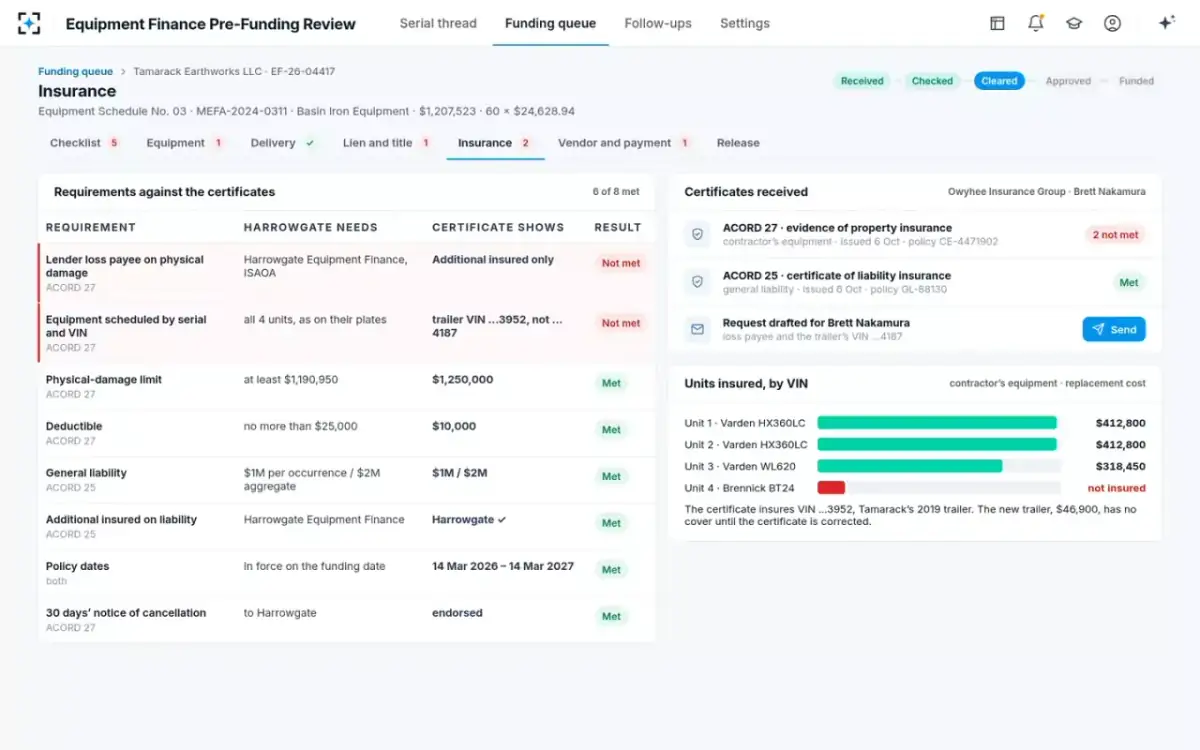Image resolution: width=1200 pixels, height=750 pixels.
Task: Open the Release tab
Action: point(738,143)
